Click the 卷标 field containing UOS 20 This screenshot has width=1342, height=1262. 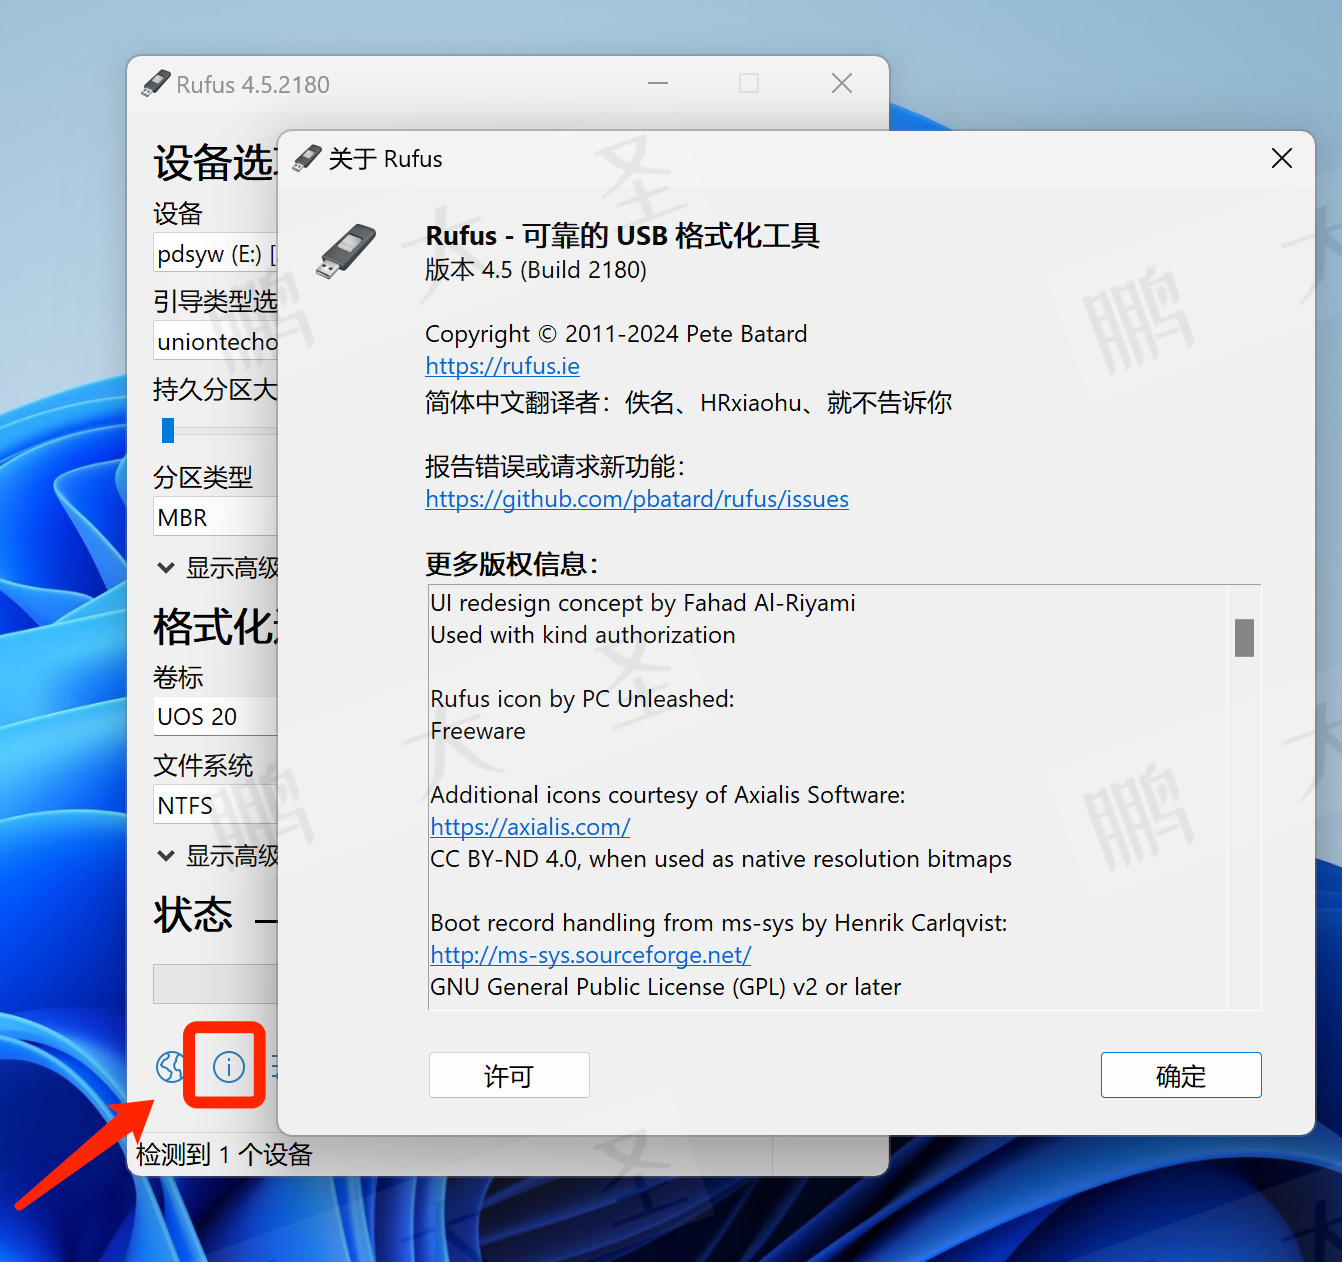(215, 716)
